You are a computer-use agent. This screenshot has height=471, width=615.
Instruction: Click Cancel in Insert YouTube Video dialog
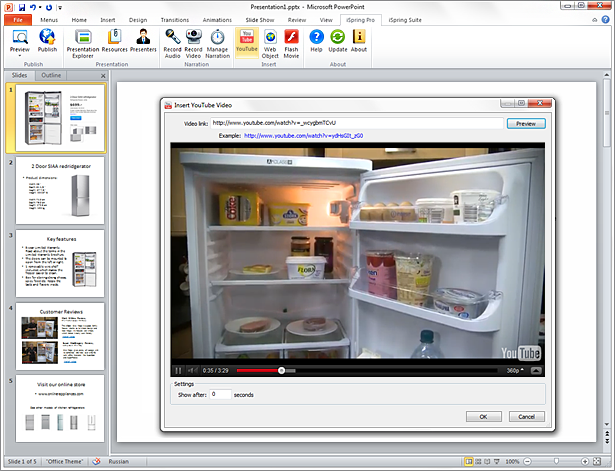tap(526, 416)
